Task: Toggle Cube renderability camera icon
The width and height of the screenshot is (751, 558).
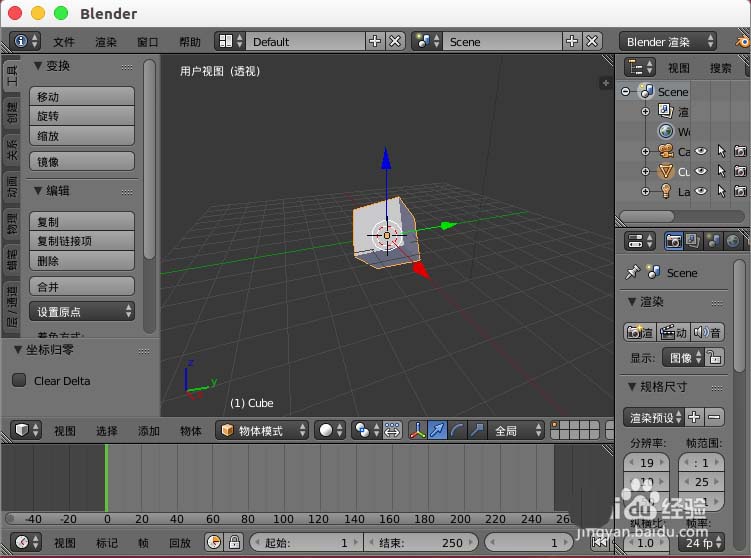Action: coord(740,171)
